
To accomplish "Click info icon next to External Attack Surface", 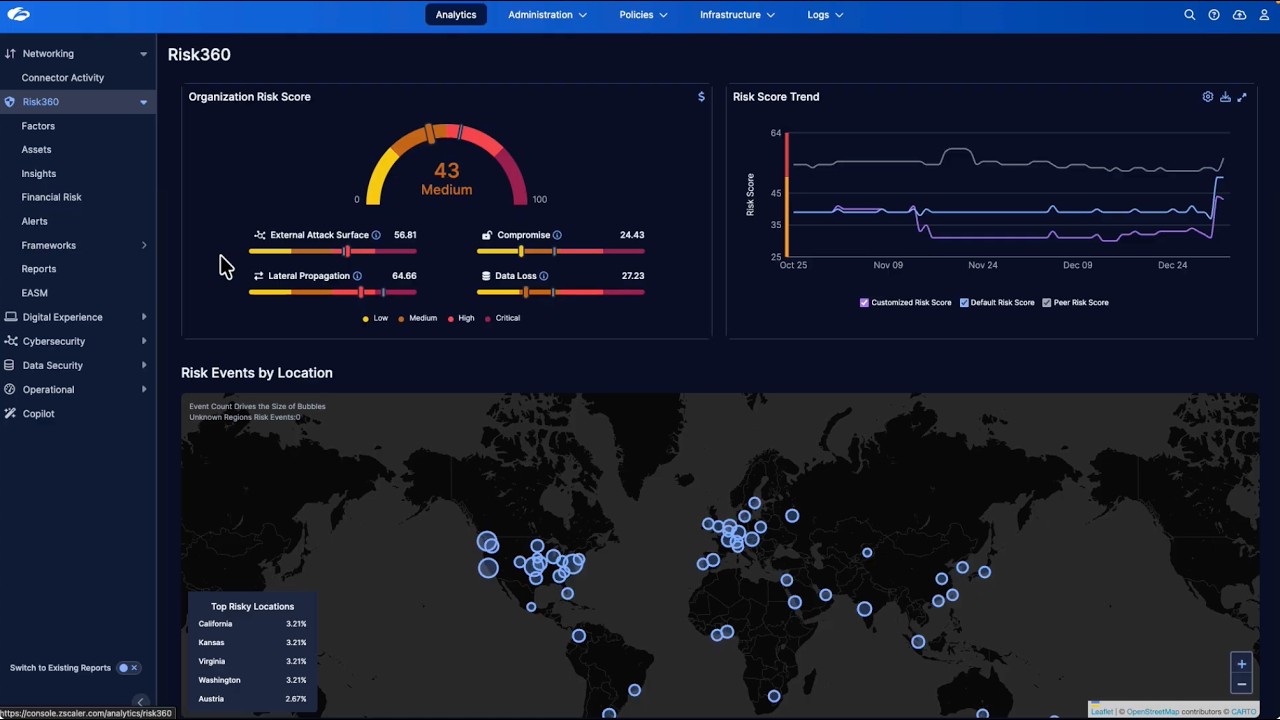I will click(x=376, y=235).
